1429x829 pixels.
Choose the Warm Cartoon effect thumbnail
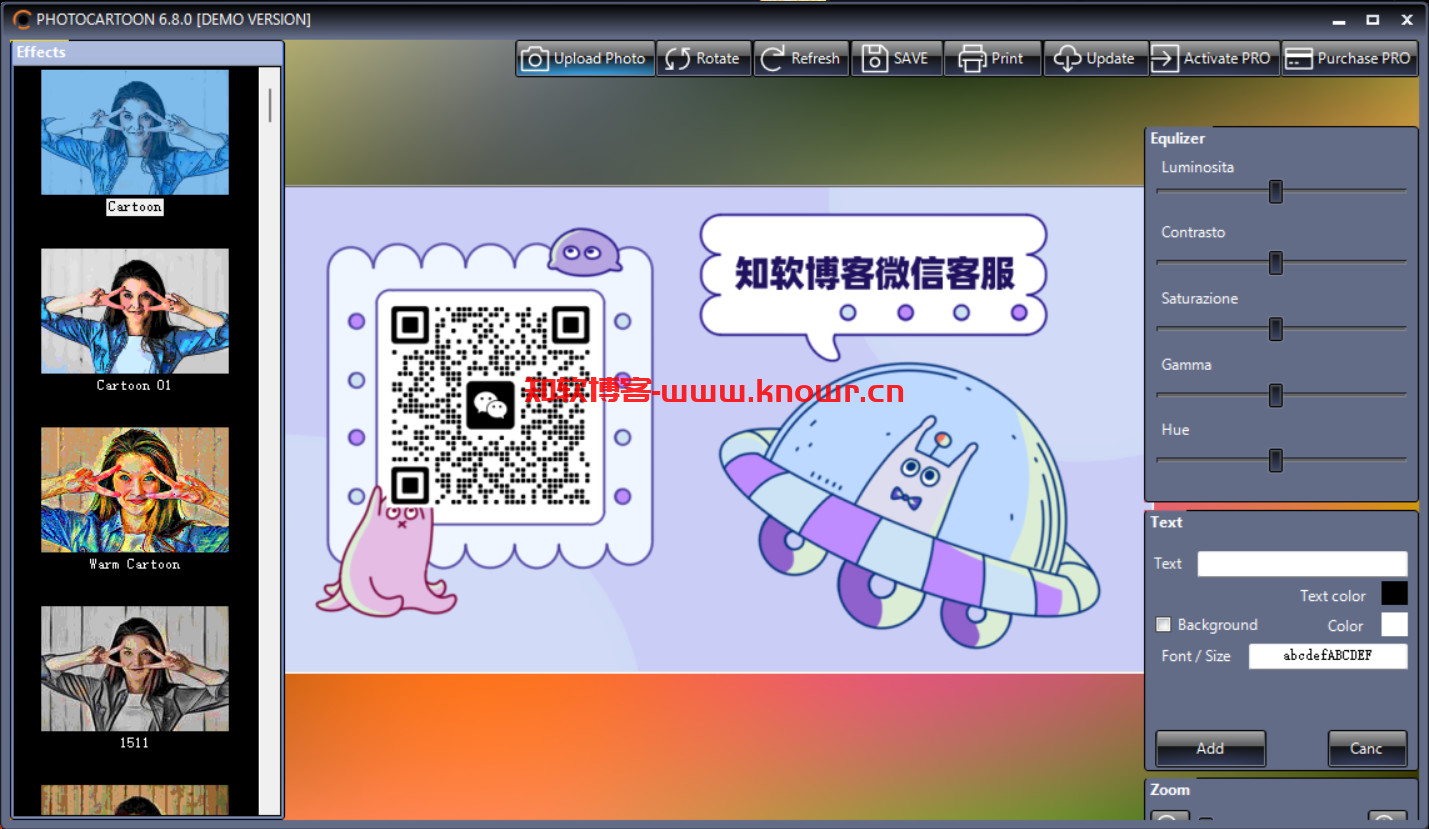click(x=135, y=490)
